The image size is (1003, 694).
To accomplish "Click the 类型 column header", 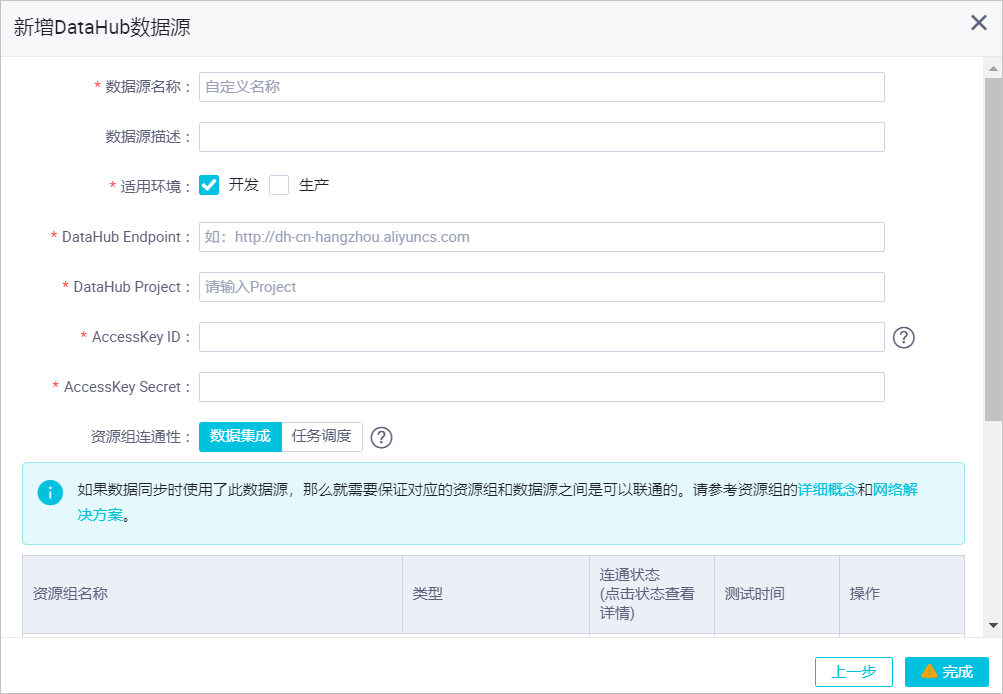I will tap(496, 594).
